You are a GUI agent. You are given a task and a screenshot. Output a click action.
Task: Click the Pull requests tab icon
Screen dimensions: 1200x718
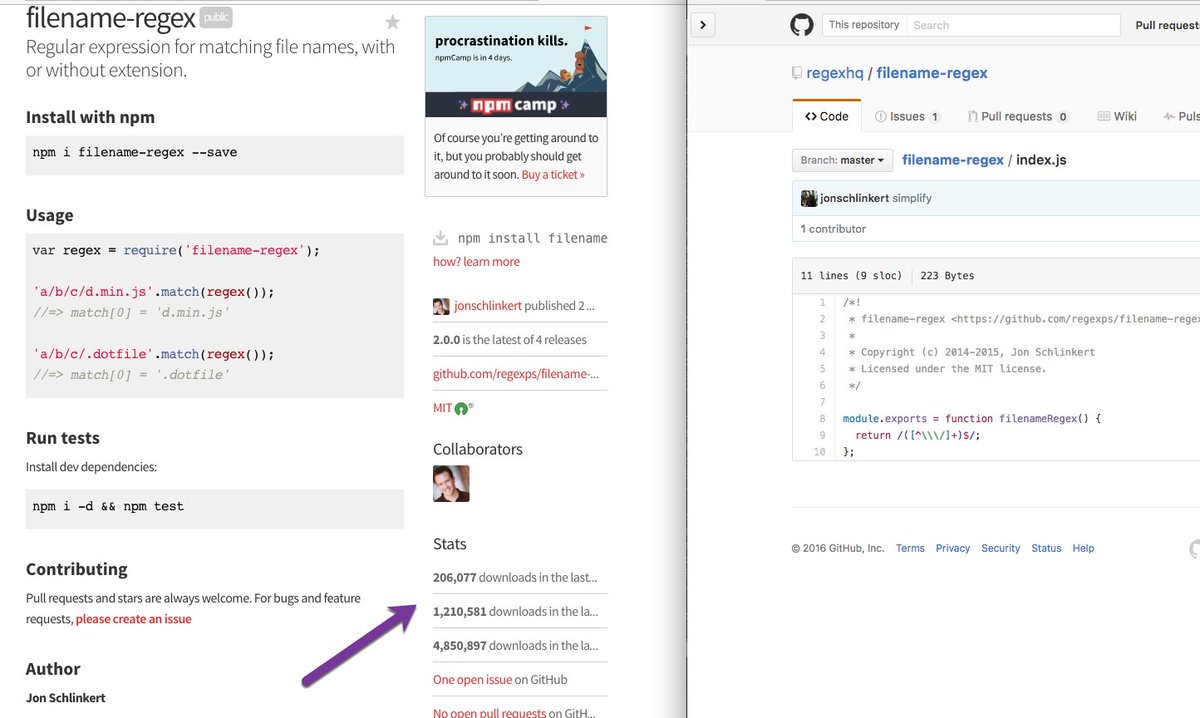point(972,116)
